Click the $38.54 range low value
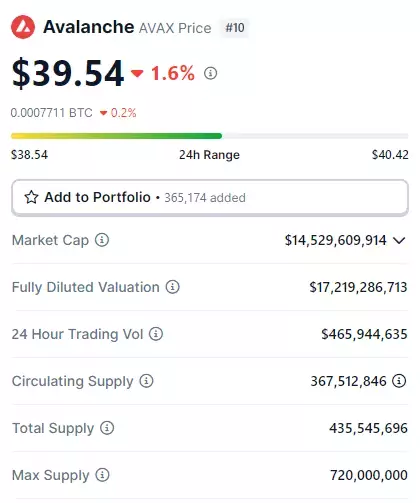This screenshot has width=420, height=503. pos(29,155)
